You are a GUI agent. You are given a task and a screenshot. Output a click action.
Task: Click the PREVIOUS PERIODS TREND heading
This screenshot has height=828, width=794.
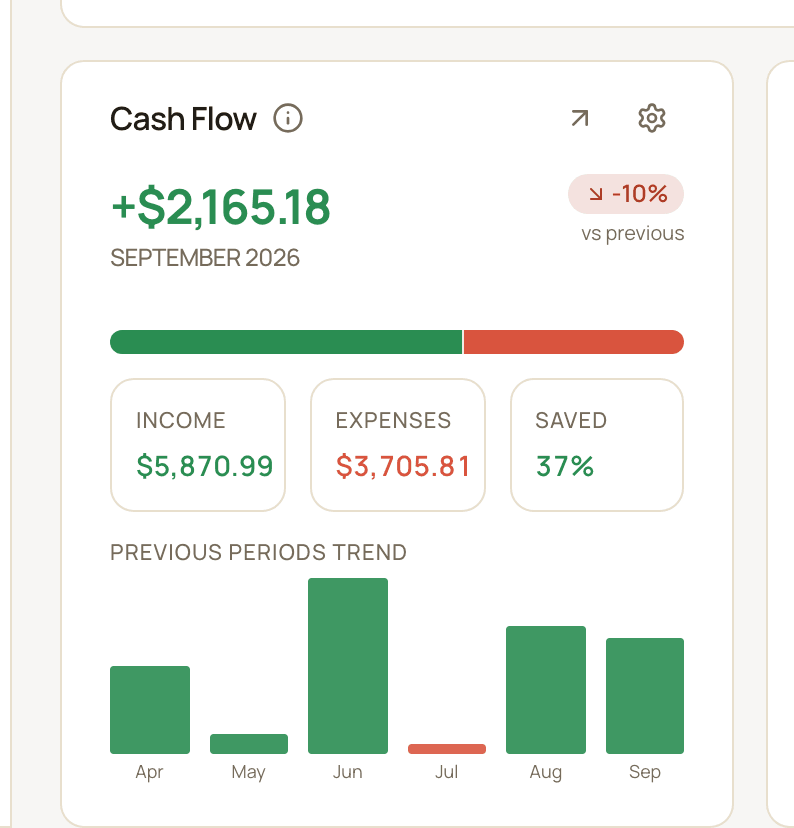[259, 552]
